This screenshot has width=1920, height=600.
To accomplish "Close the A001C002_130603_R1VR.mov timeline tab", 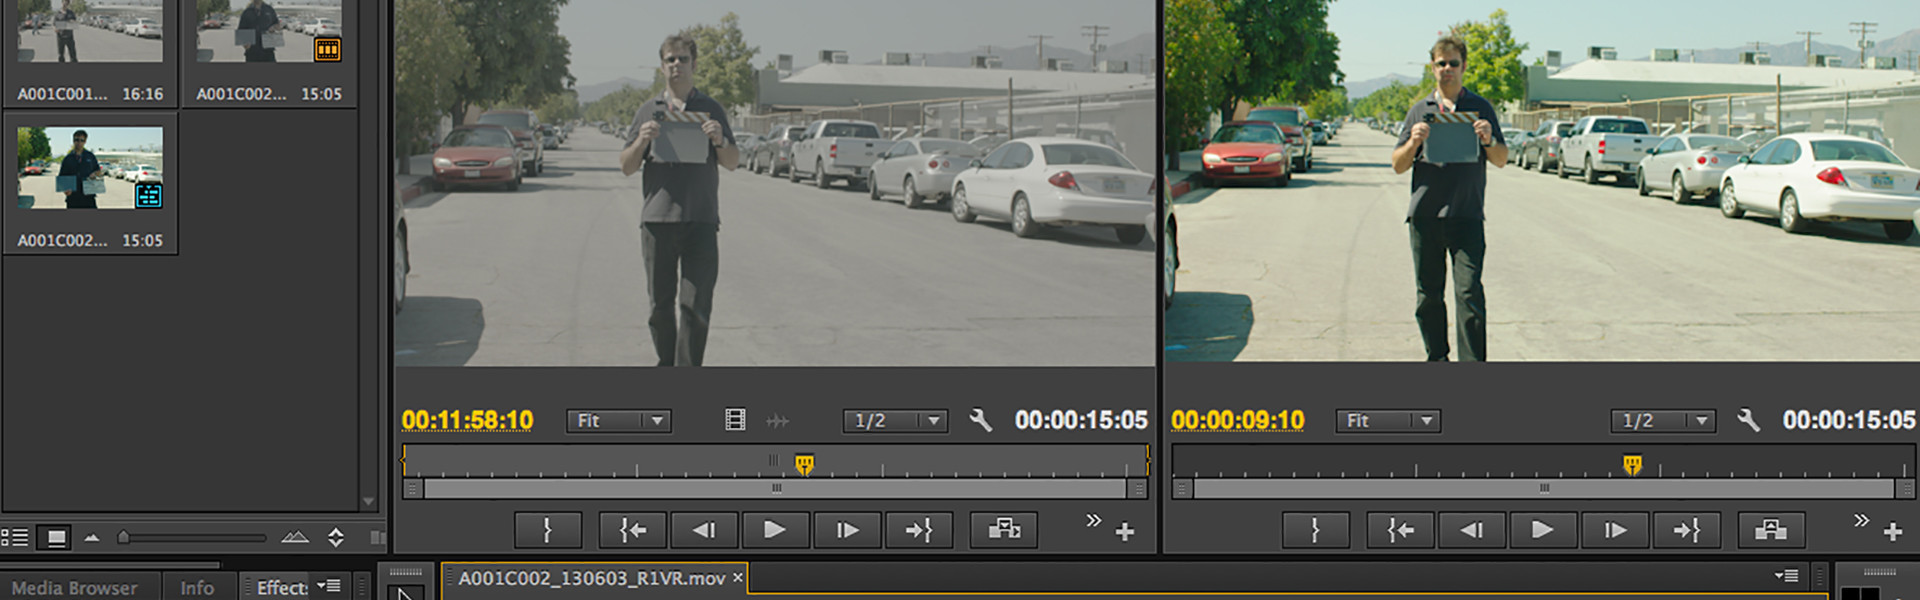I will 738,577.
